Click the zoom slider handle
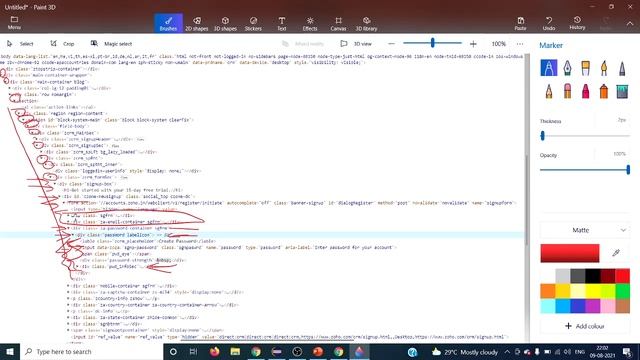640x360 pixels. click(x=432, y=42)
